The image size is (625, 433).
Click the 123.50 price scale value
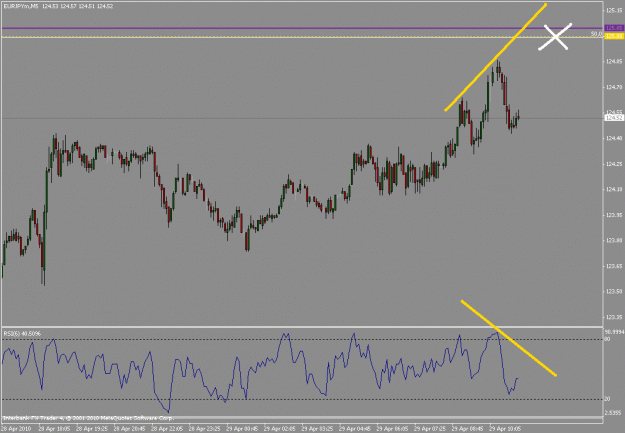click(x=614, y=291)
